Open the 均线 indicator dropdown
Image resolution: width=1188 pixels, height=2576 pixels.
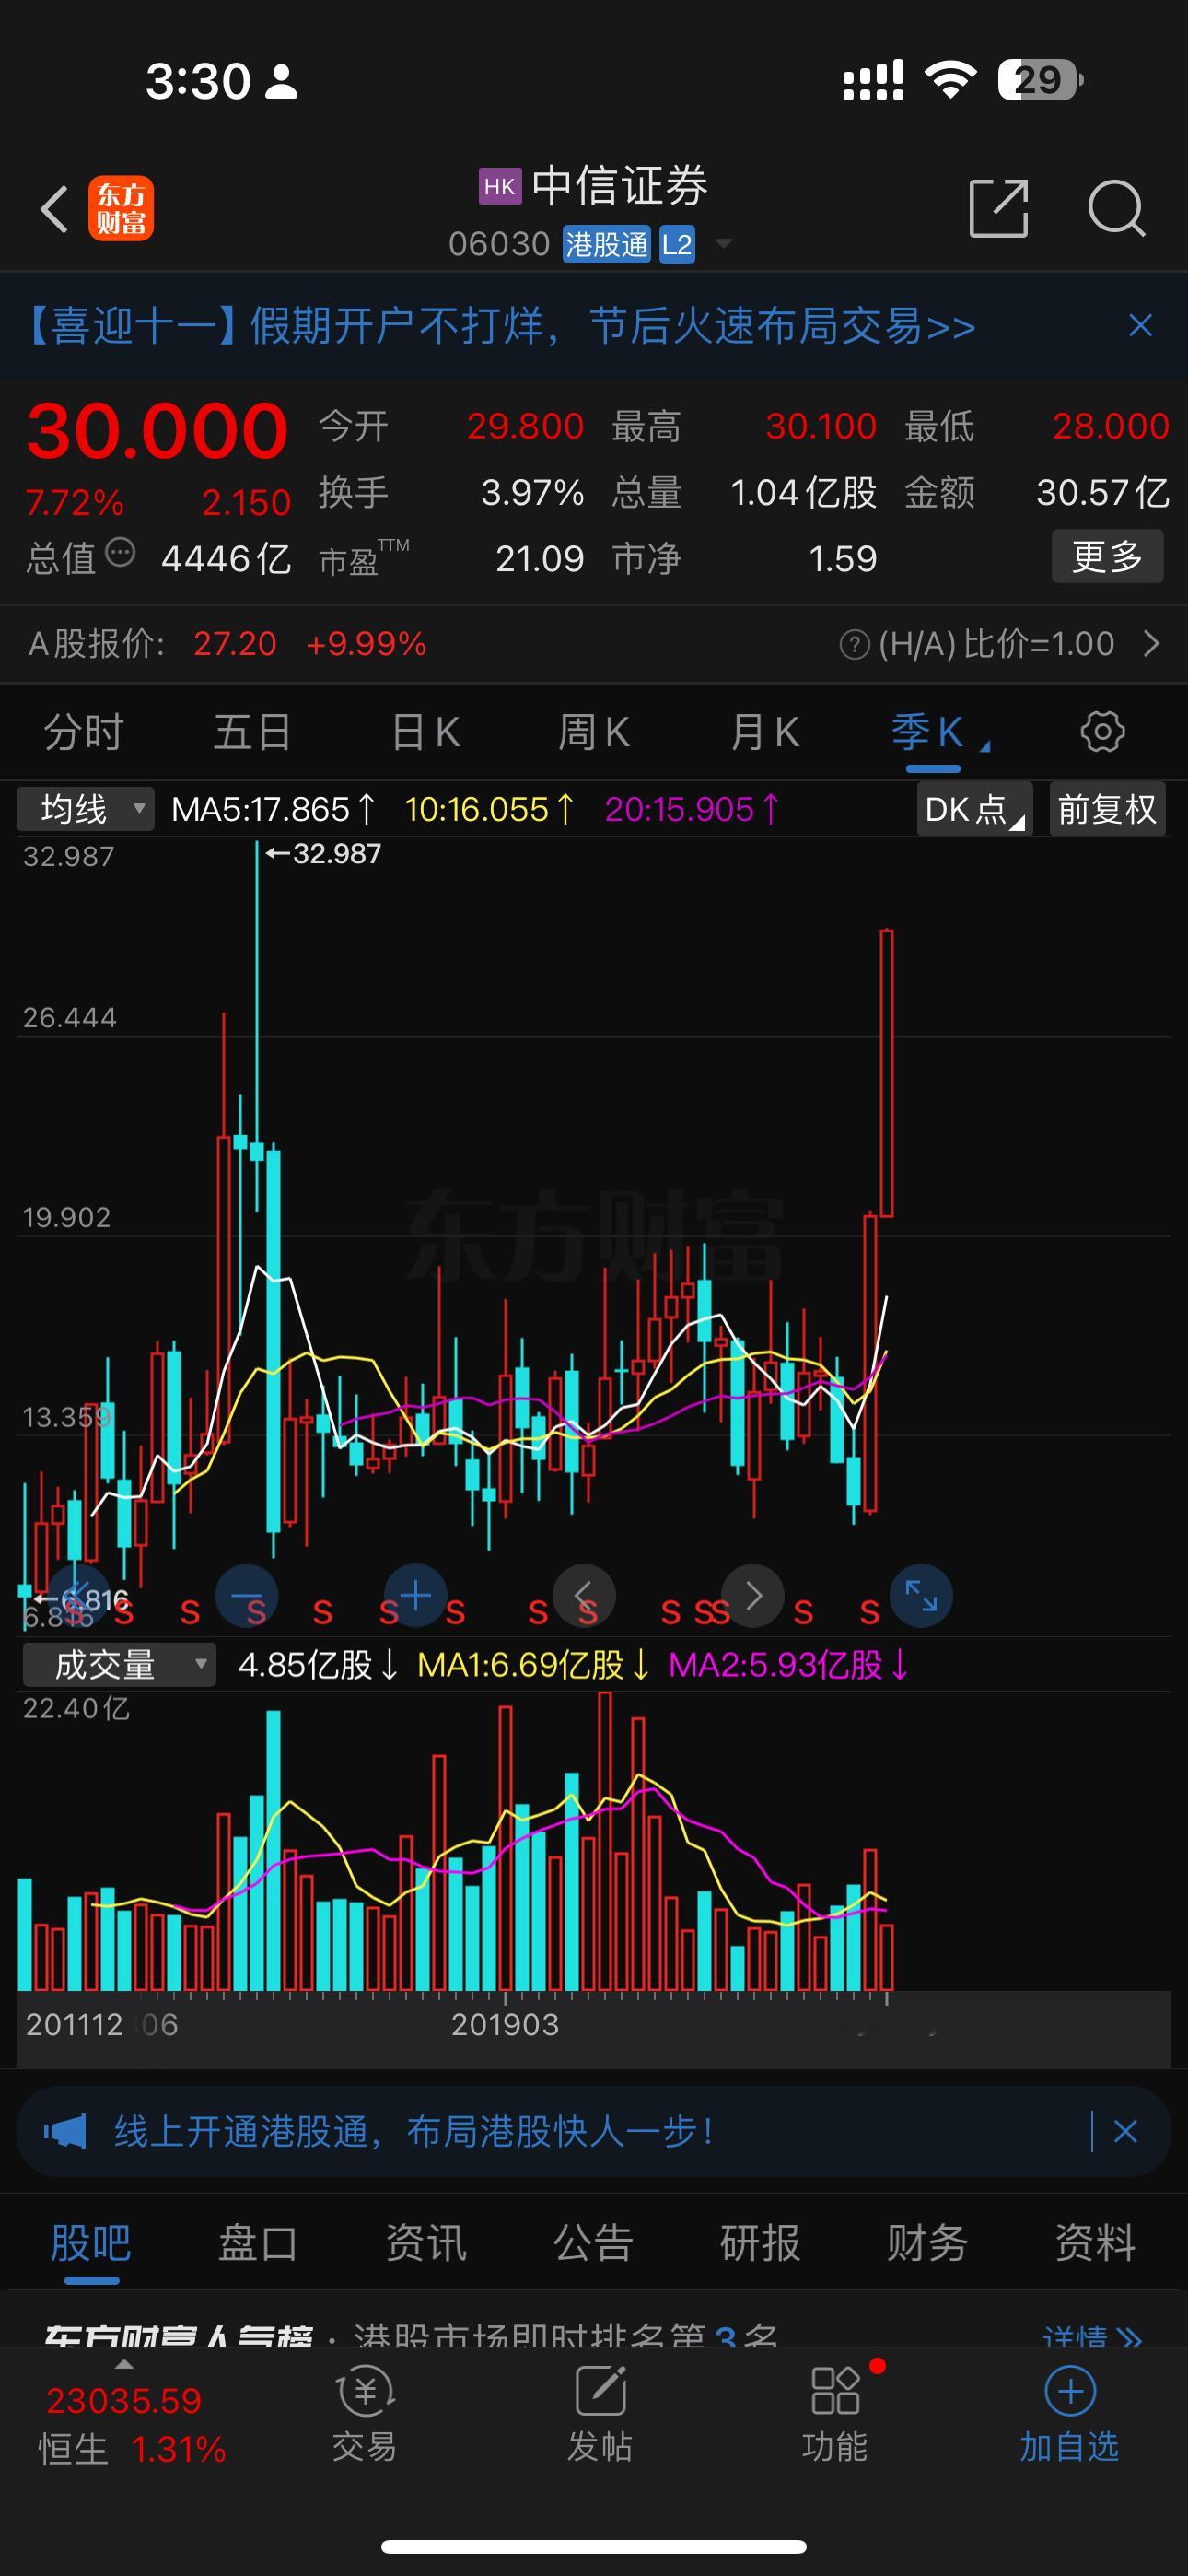click(86, 809)
